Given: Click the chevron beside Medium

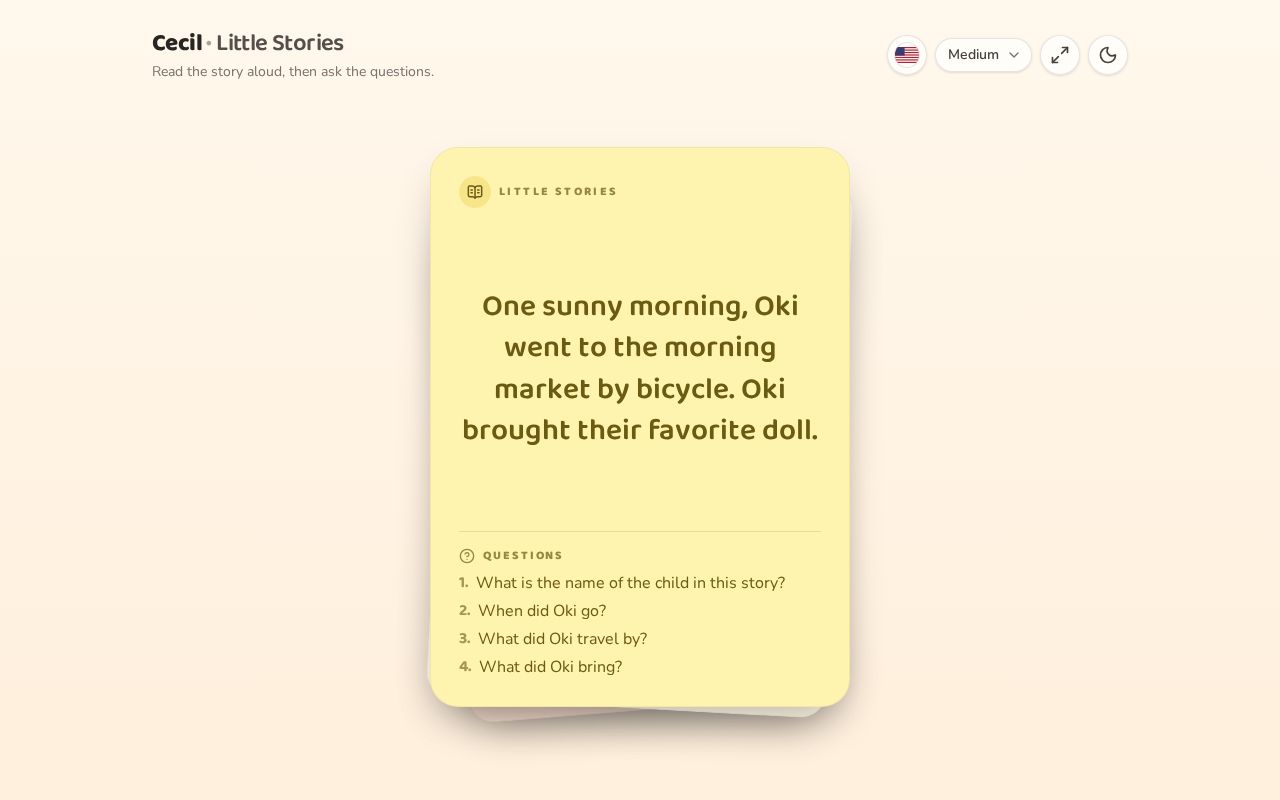Looking at the screenshot, I should pyautogui.click(x=1014, y=55).
